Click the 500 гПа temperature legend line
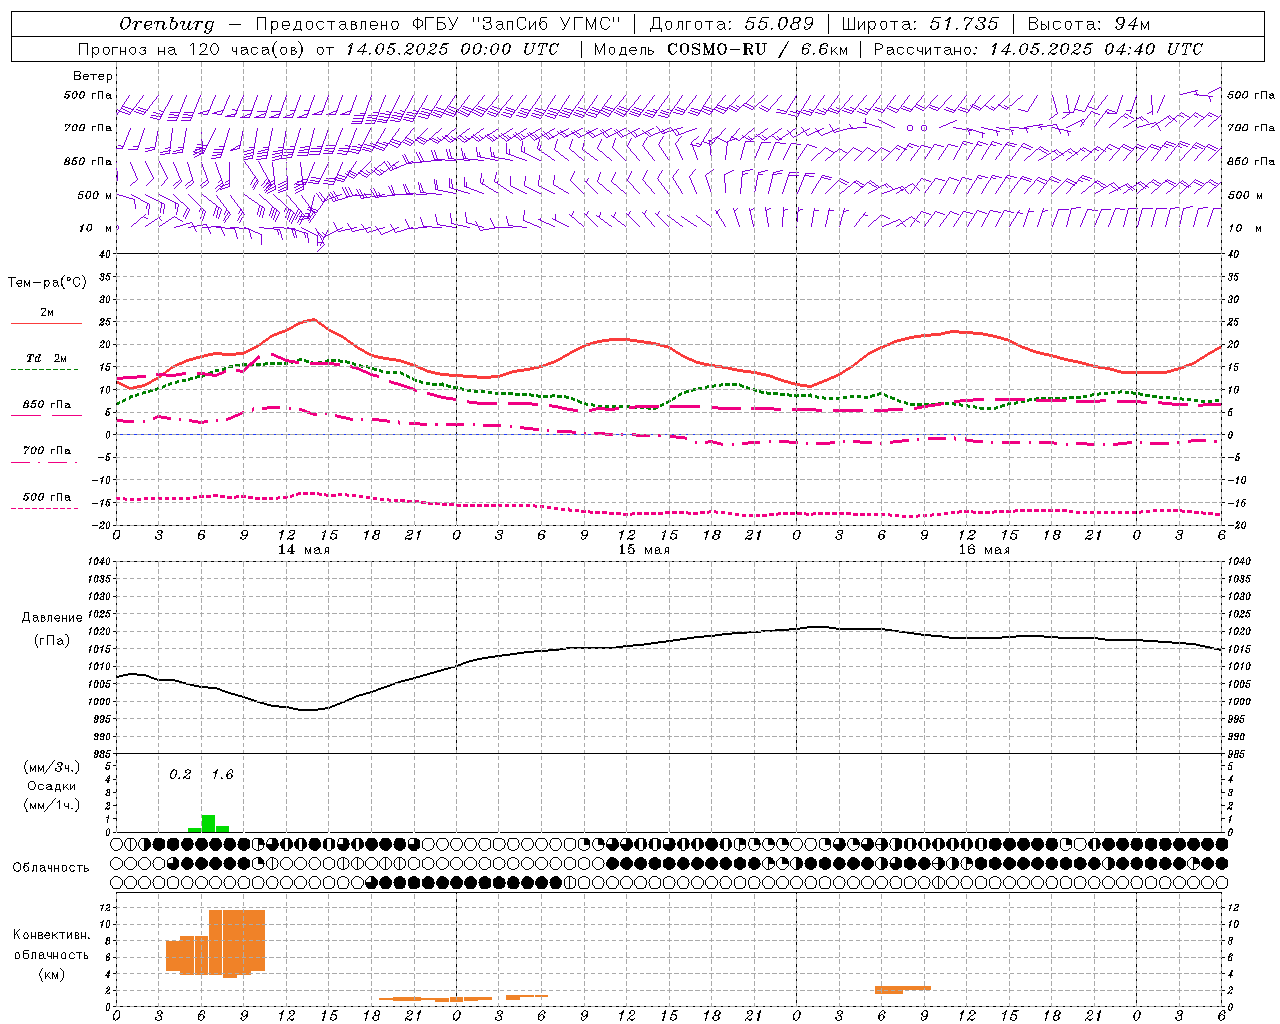This screenshot has height=1024, width=1280. click(44, 508)
